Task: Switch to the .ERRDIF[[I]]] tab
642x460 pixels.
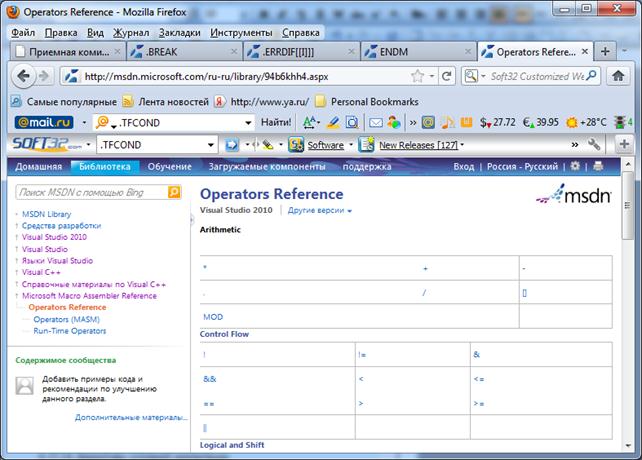Action: 301,52
